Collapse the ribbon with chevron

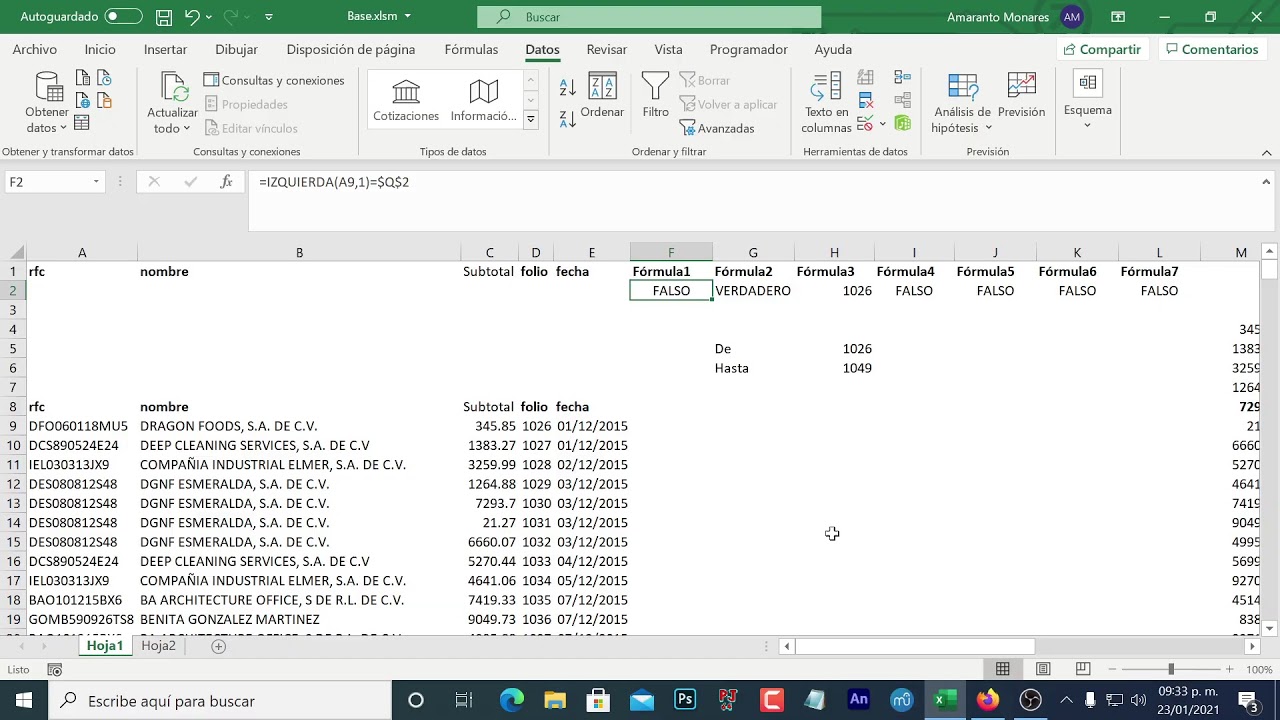(1266, 153)
